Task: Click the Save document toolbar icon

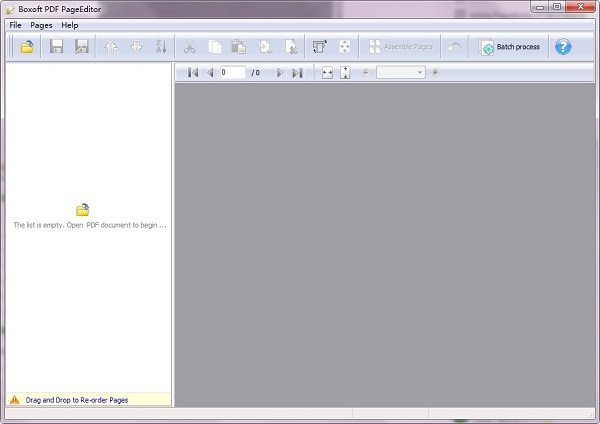Action: click(57, 47)
